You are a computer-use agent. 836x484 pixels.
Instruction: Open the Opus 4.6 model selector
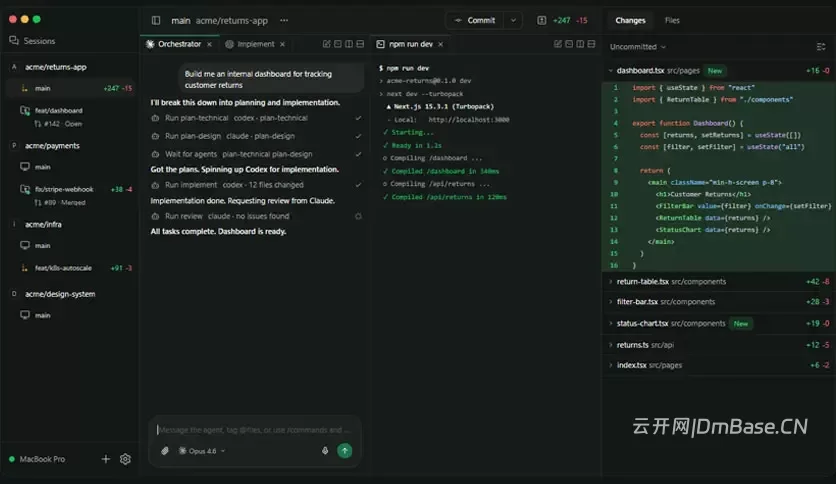(202, 451)
